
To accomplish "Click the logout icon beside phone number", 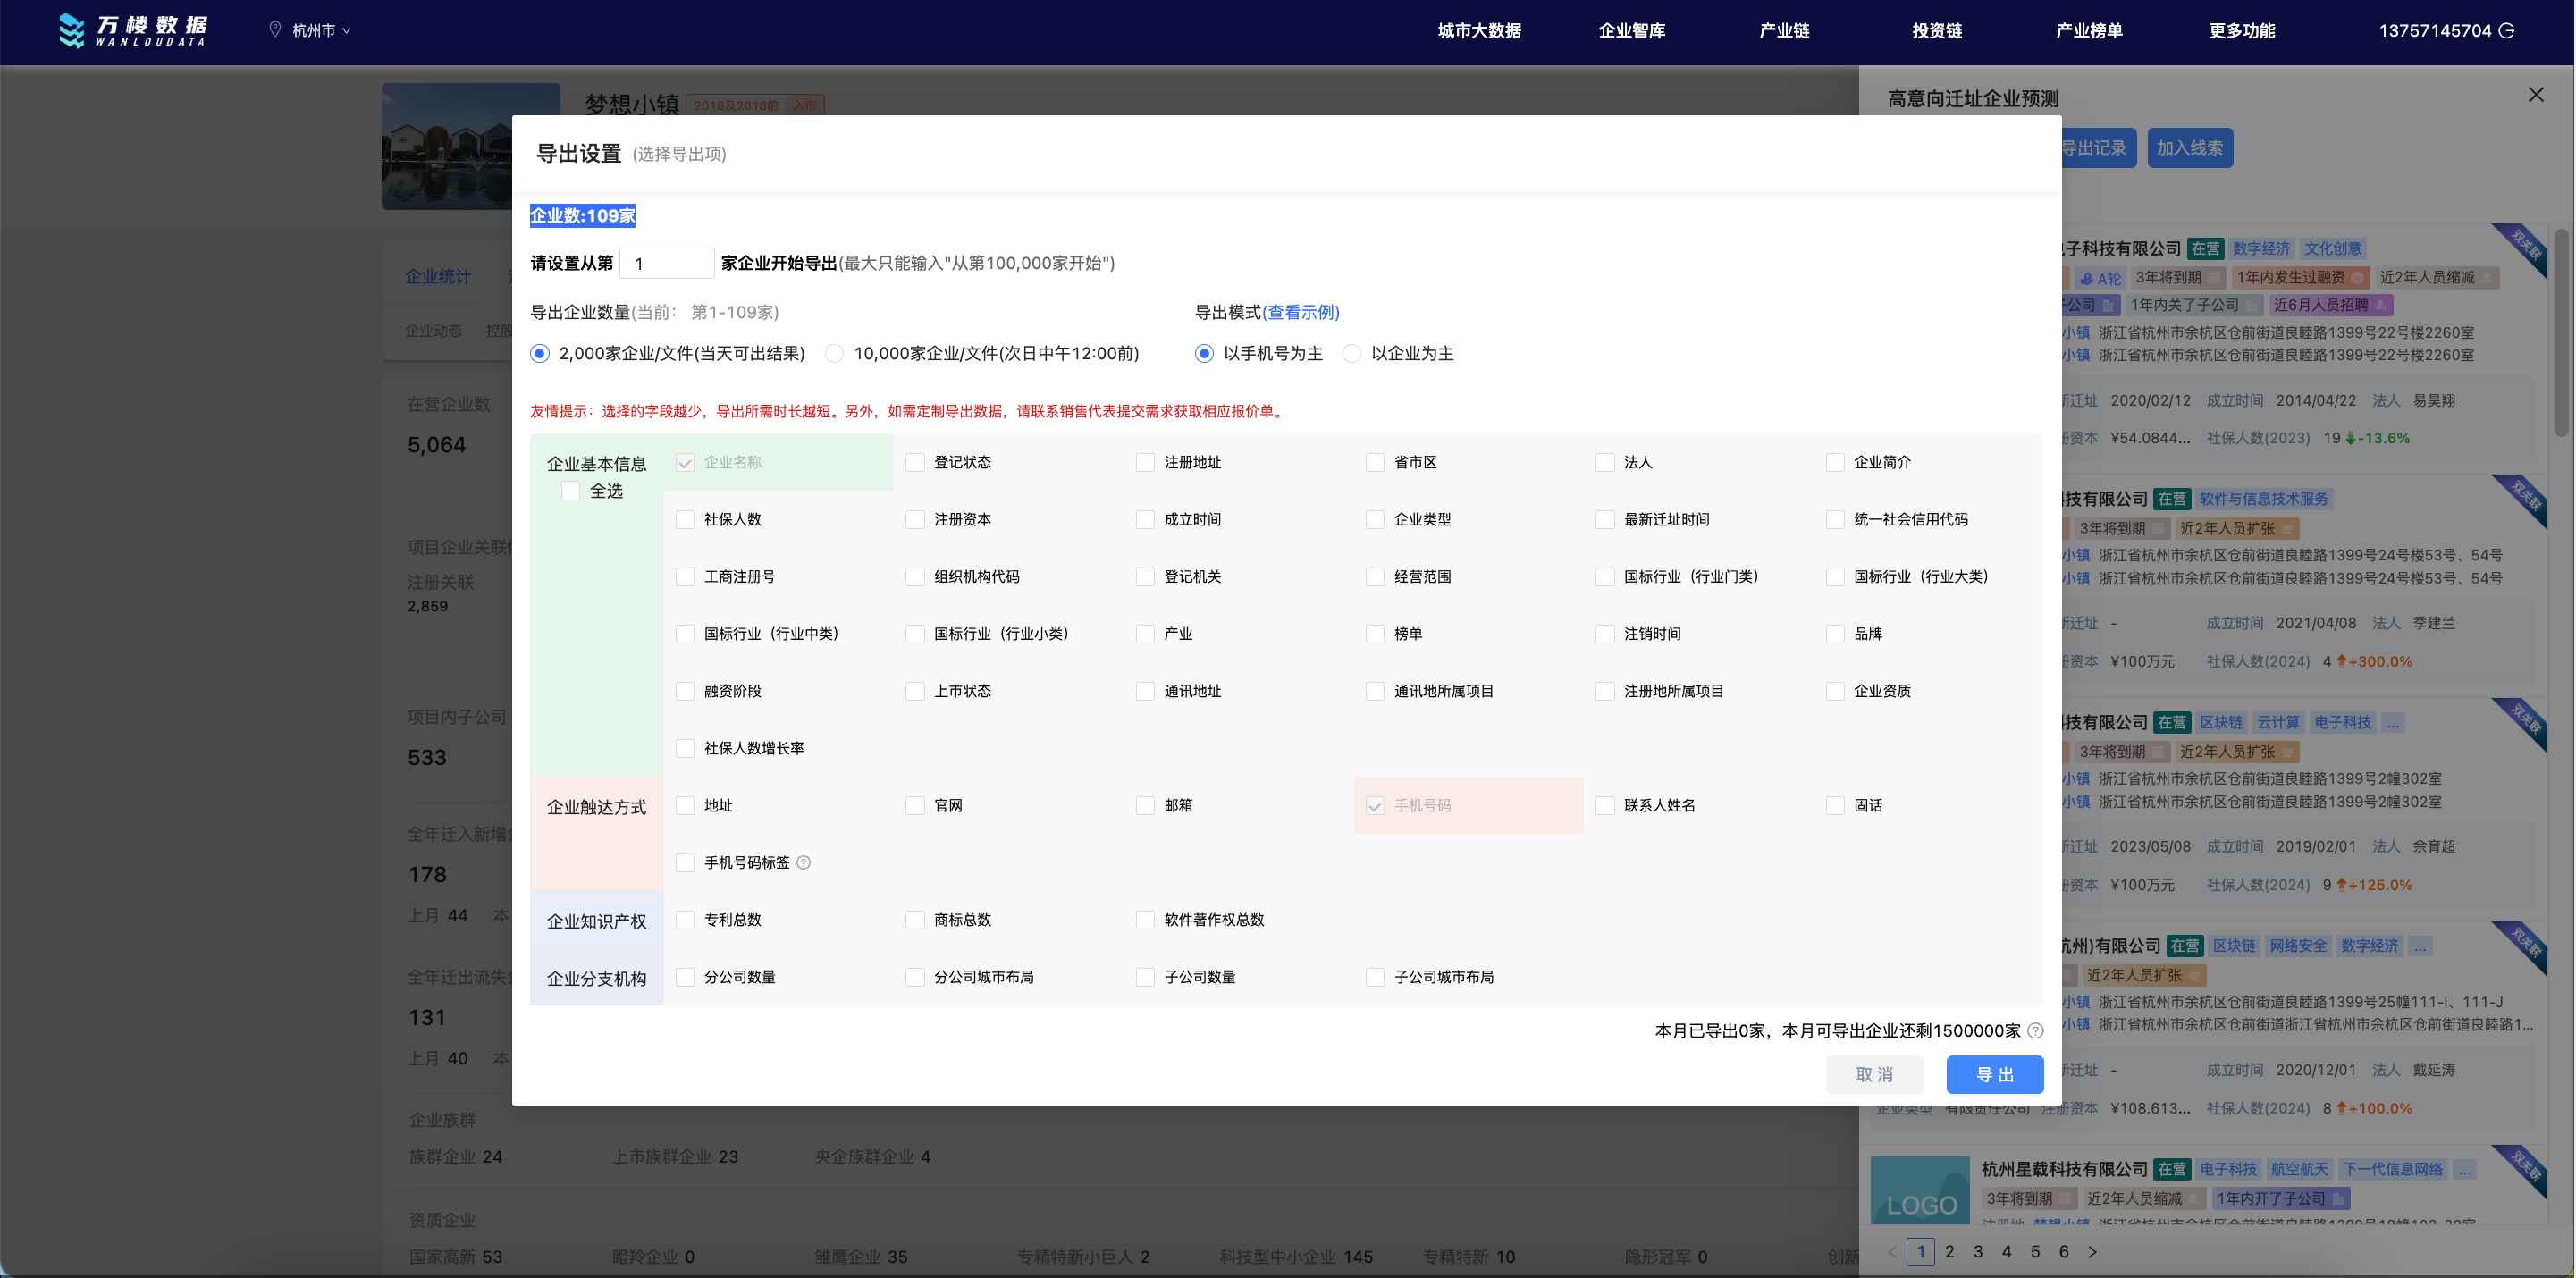I will (2507, 31).
